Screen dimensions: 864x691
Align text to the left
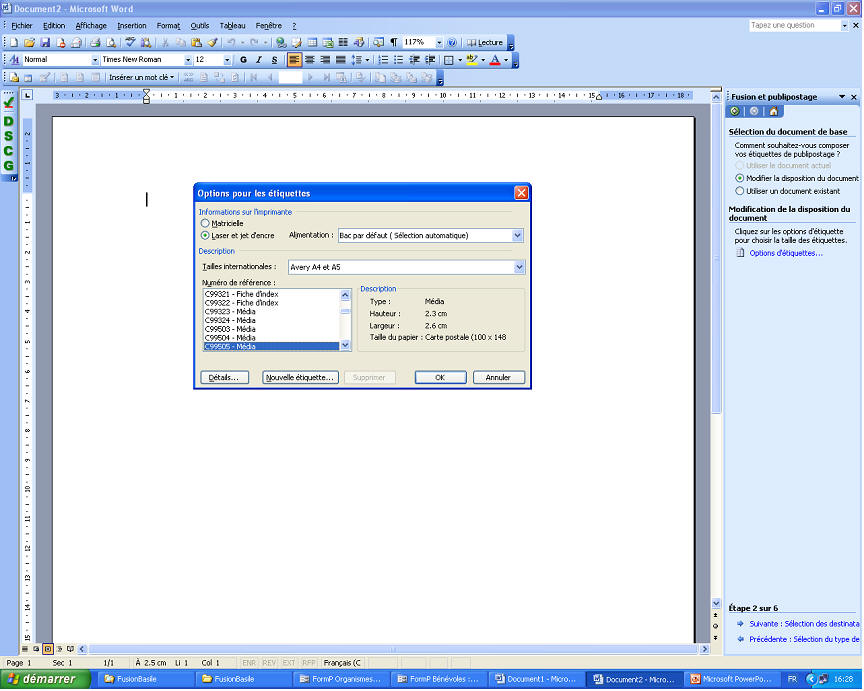pos(295,60)
